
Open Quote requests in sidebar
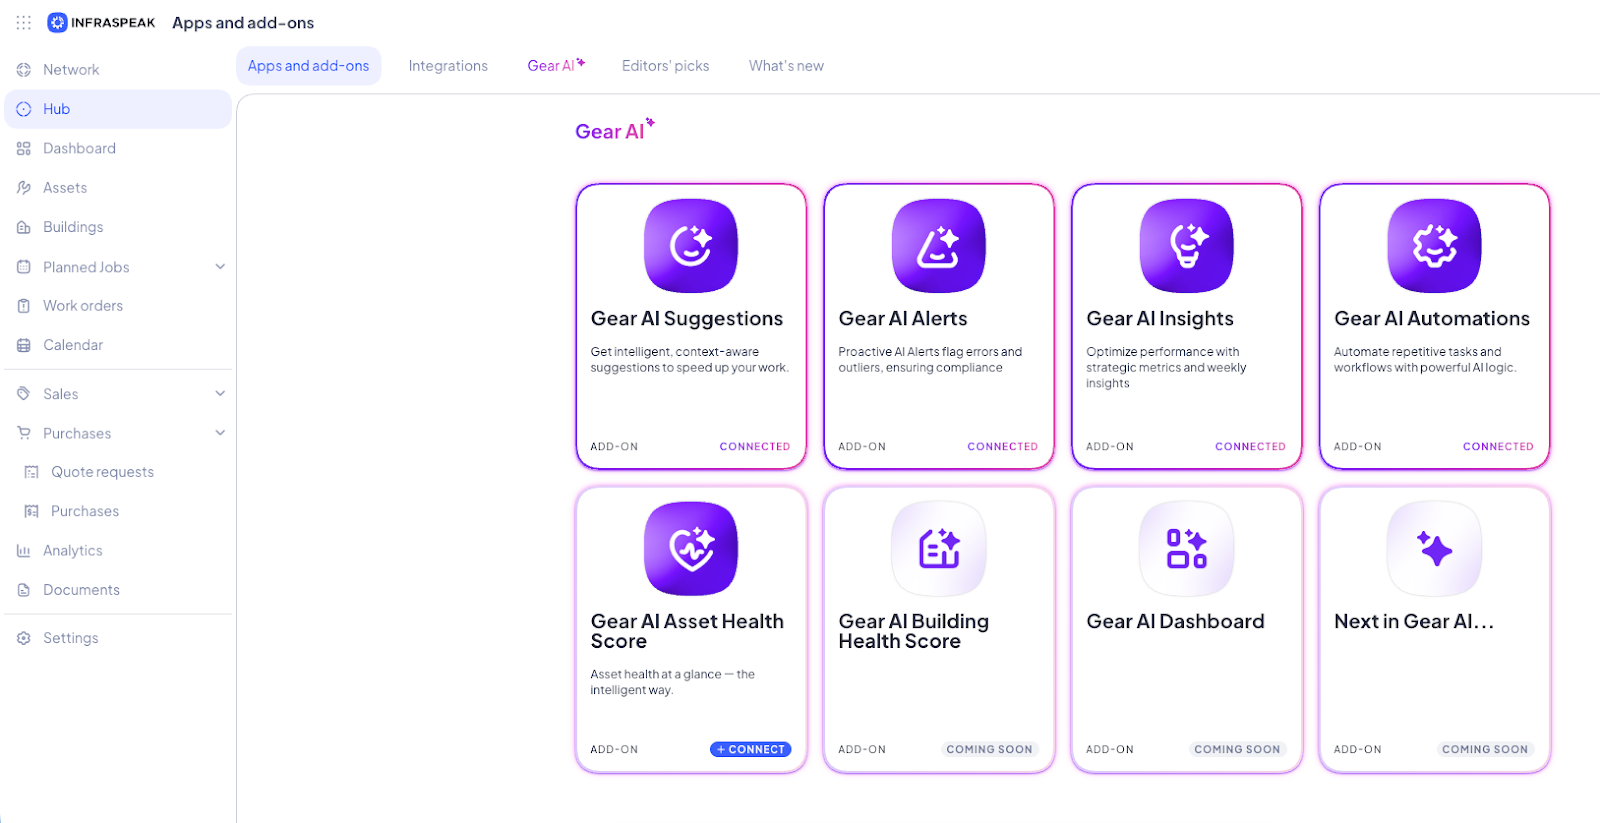[x=103, y=472]
